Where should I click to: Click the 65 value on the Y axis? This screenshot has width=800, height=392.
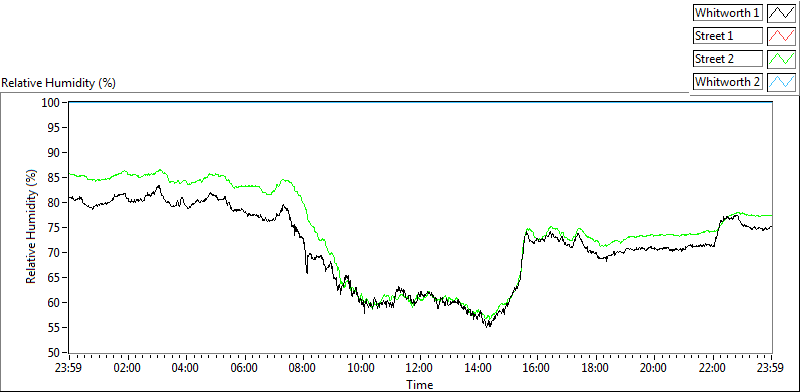54,278
